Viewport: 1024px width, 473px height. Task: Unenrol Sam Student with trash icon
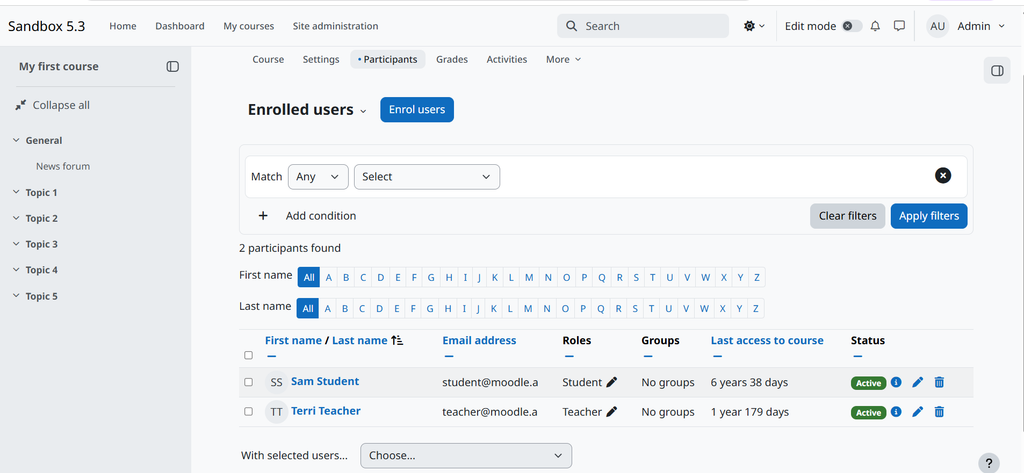939,382
